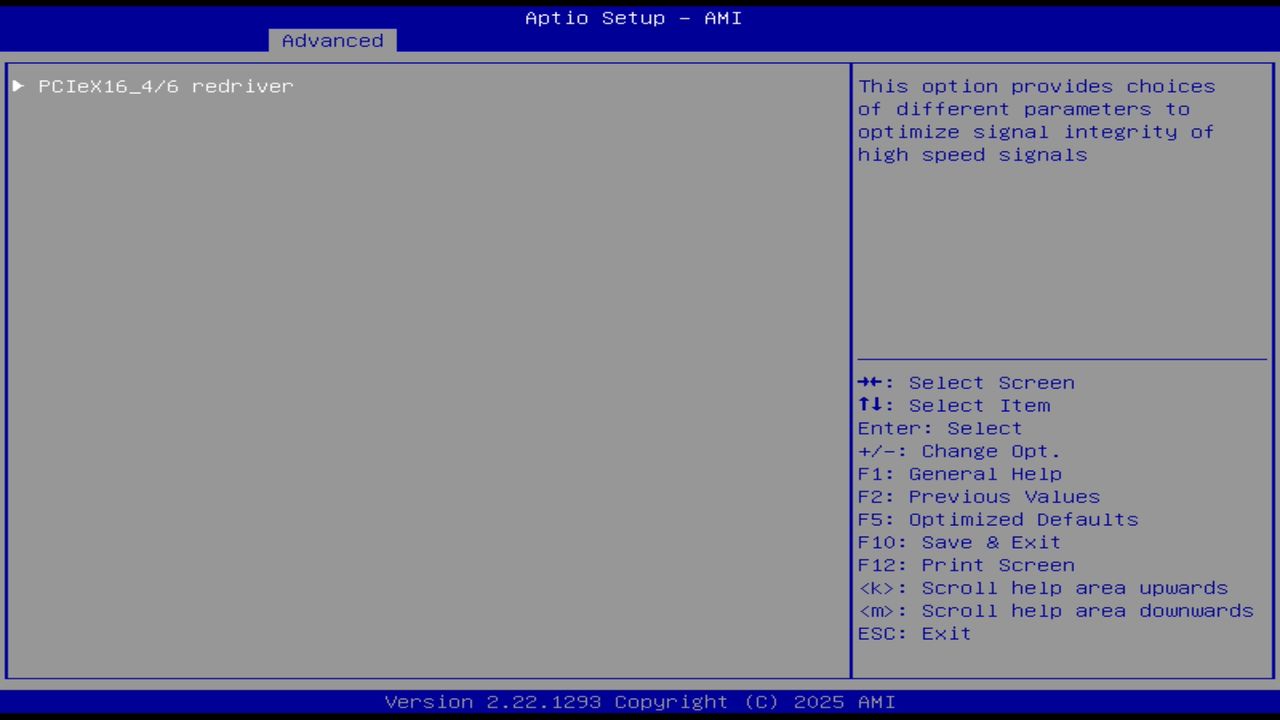Click the Select Item up/down arrows icon
The width and height of the screenshot is (1280, 720).
tap(872, 405)
